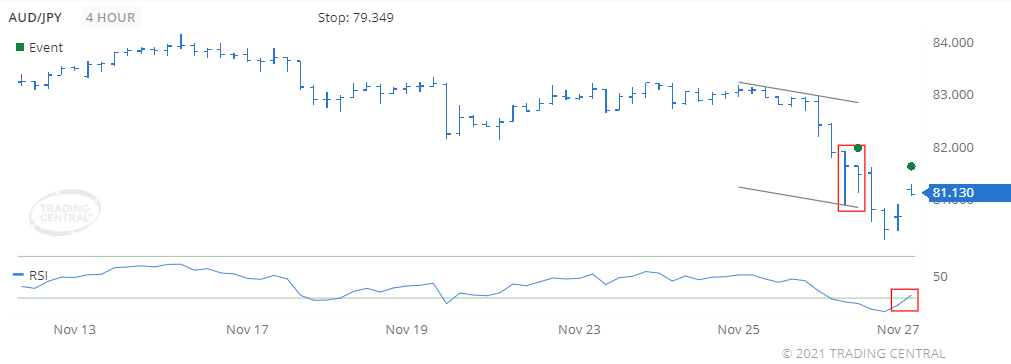Click the Nov 25 date axis label
This screenshot has width=1011, height=364.
[x=738, y=330]
